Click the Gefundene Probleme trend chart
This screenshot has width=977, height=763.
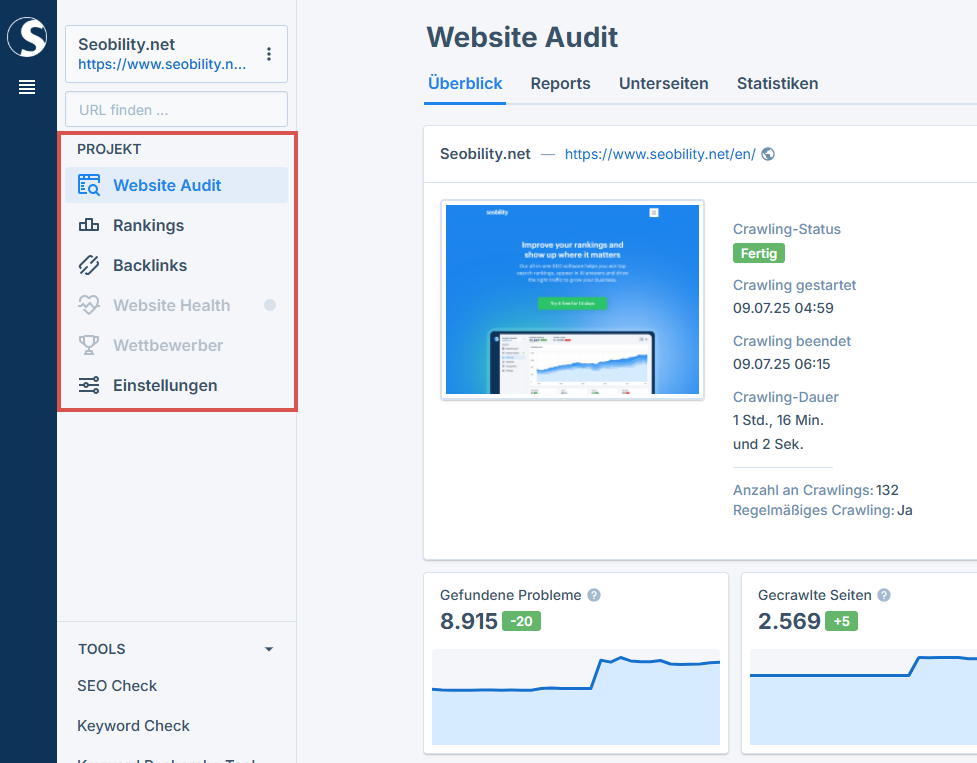tap(576, 697)
